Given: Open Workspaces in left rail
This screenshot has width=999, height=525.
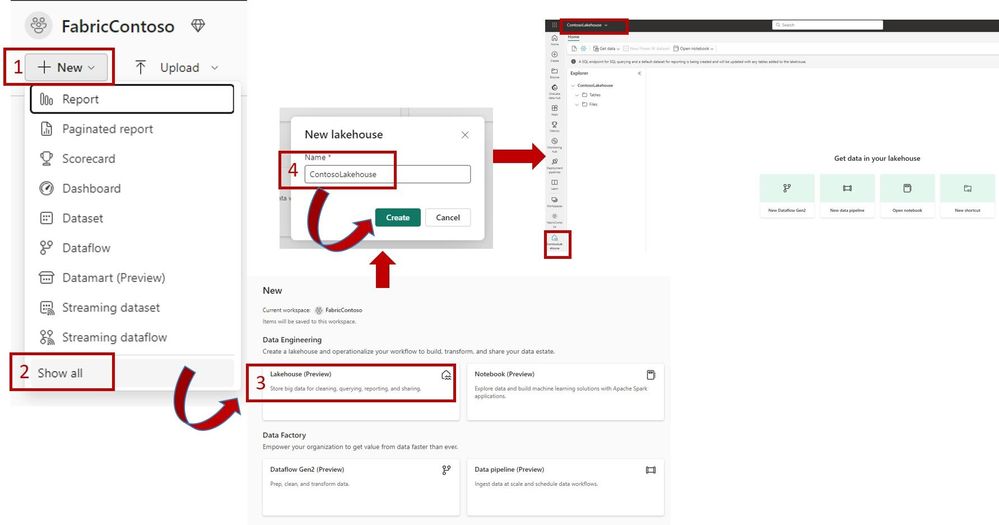Looking at the screenshot, I should click(554, 202).
